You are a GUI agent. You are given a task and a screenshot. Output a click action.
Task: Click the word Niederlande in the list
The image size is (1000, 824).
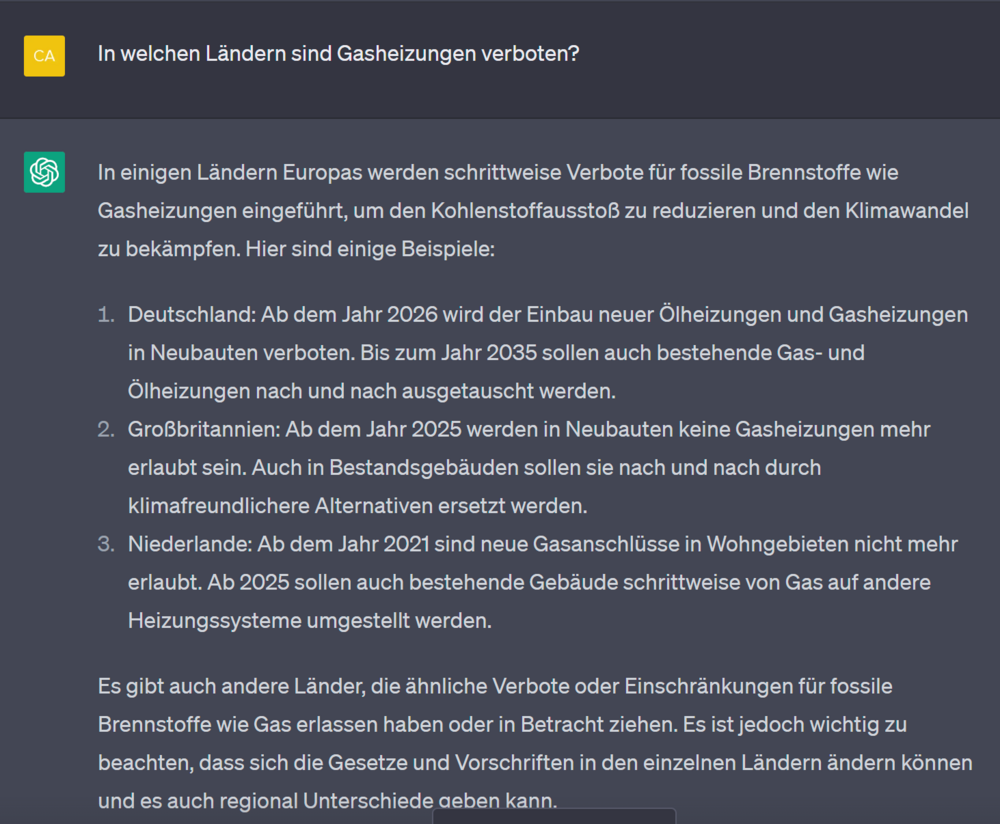pyautogui.click(x=189, y=545)
